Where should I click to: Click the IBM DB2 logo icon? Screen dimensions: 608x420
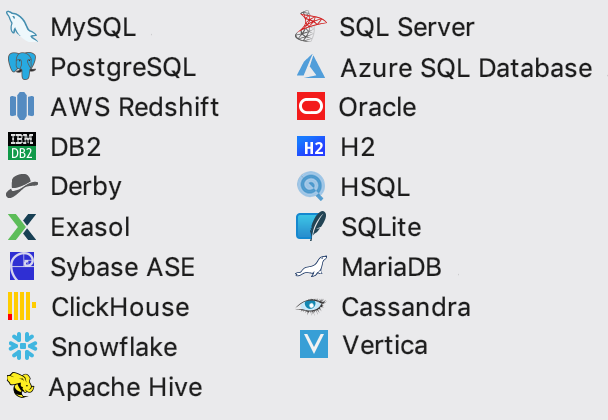(22, 146)
